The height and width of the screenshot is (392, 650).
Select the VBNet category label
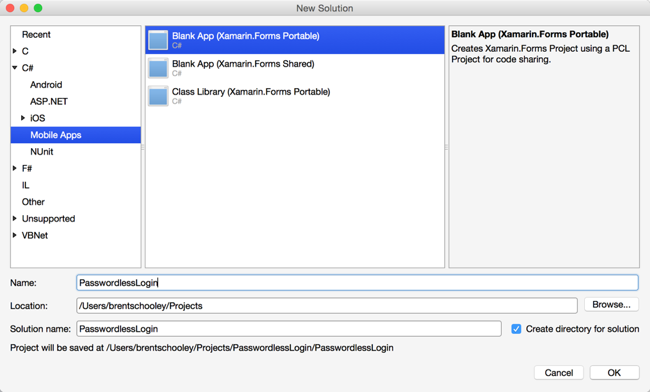coord(35,235)
